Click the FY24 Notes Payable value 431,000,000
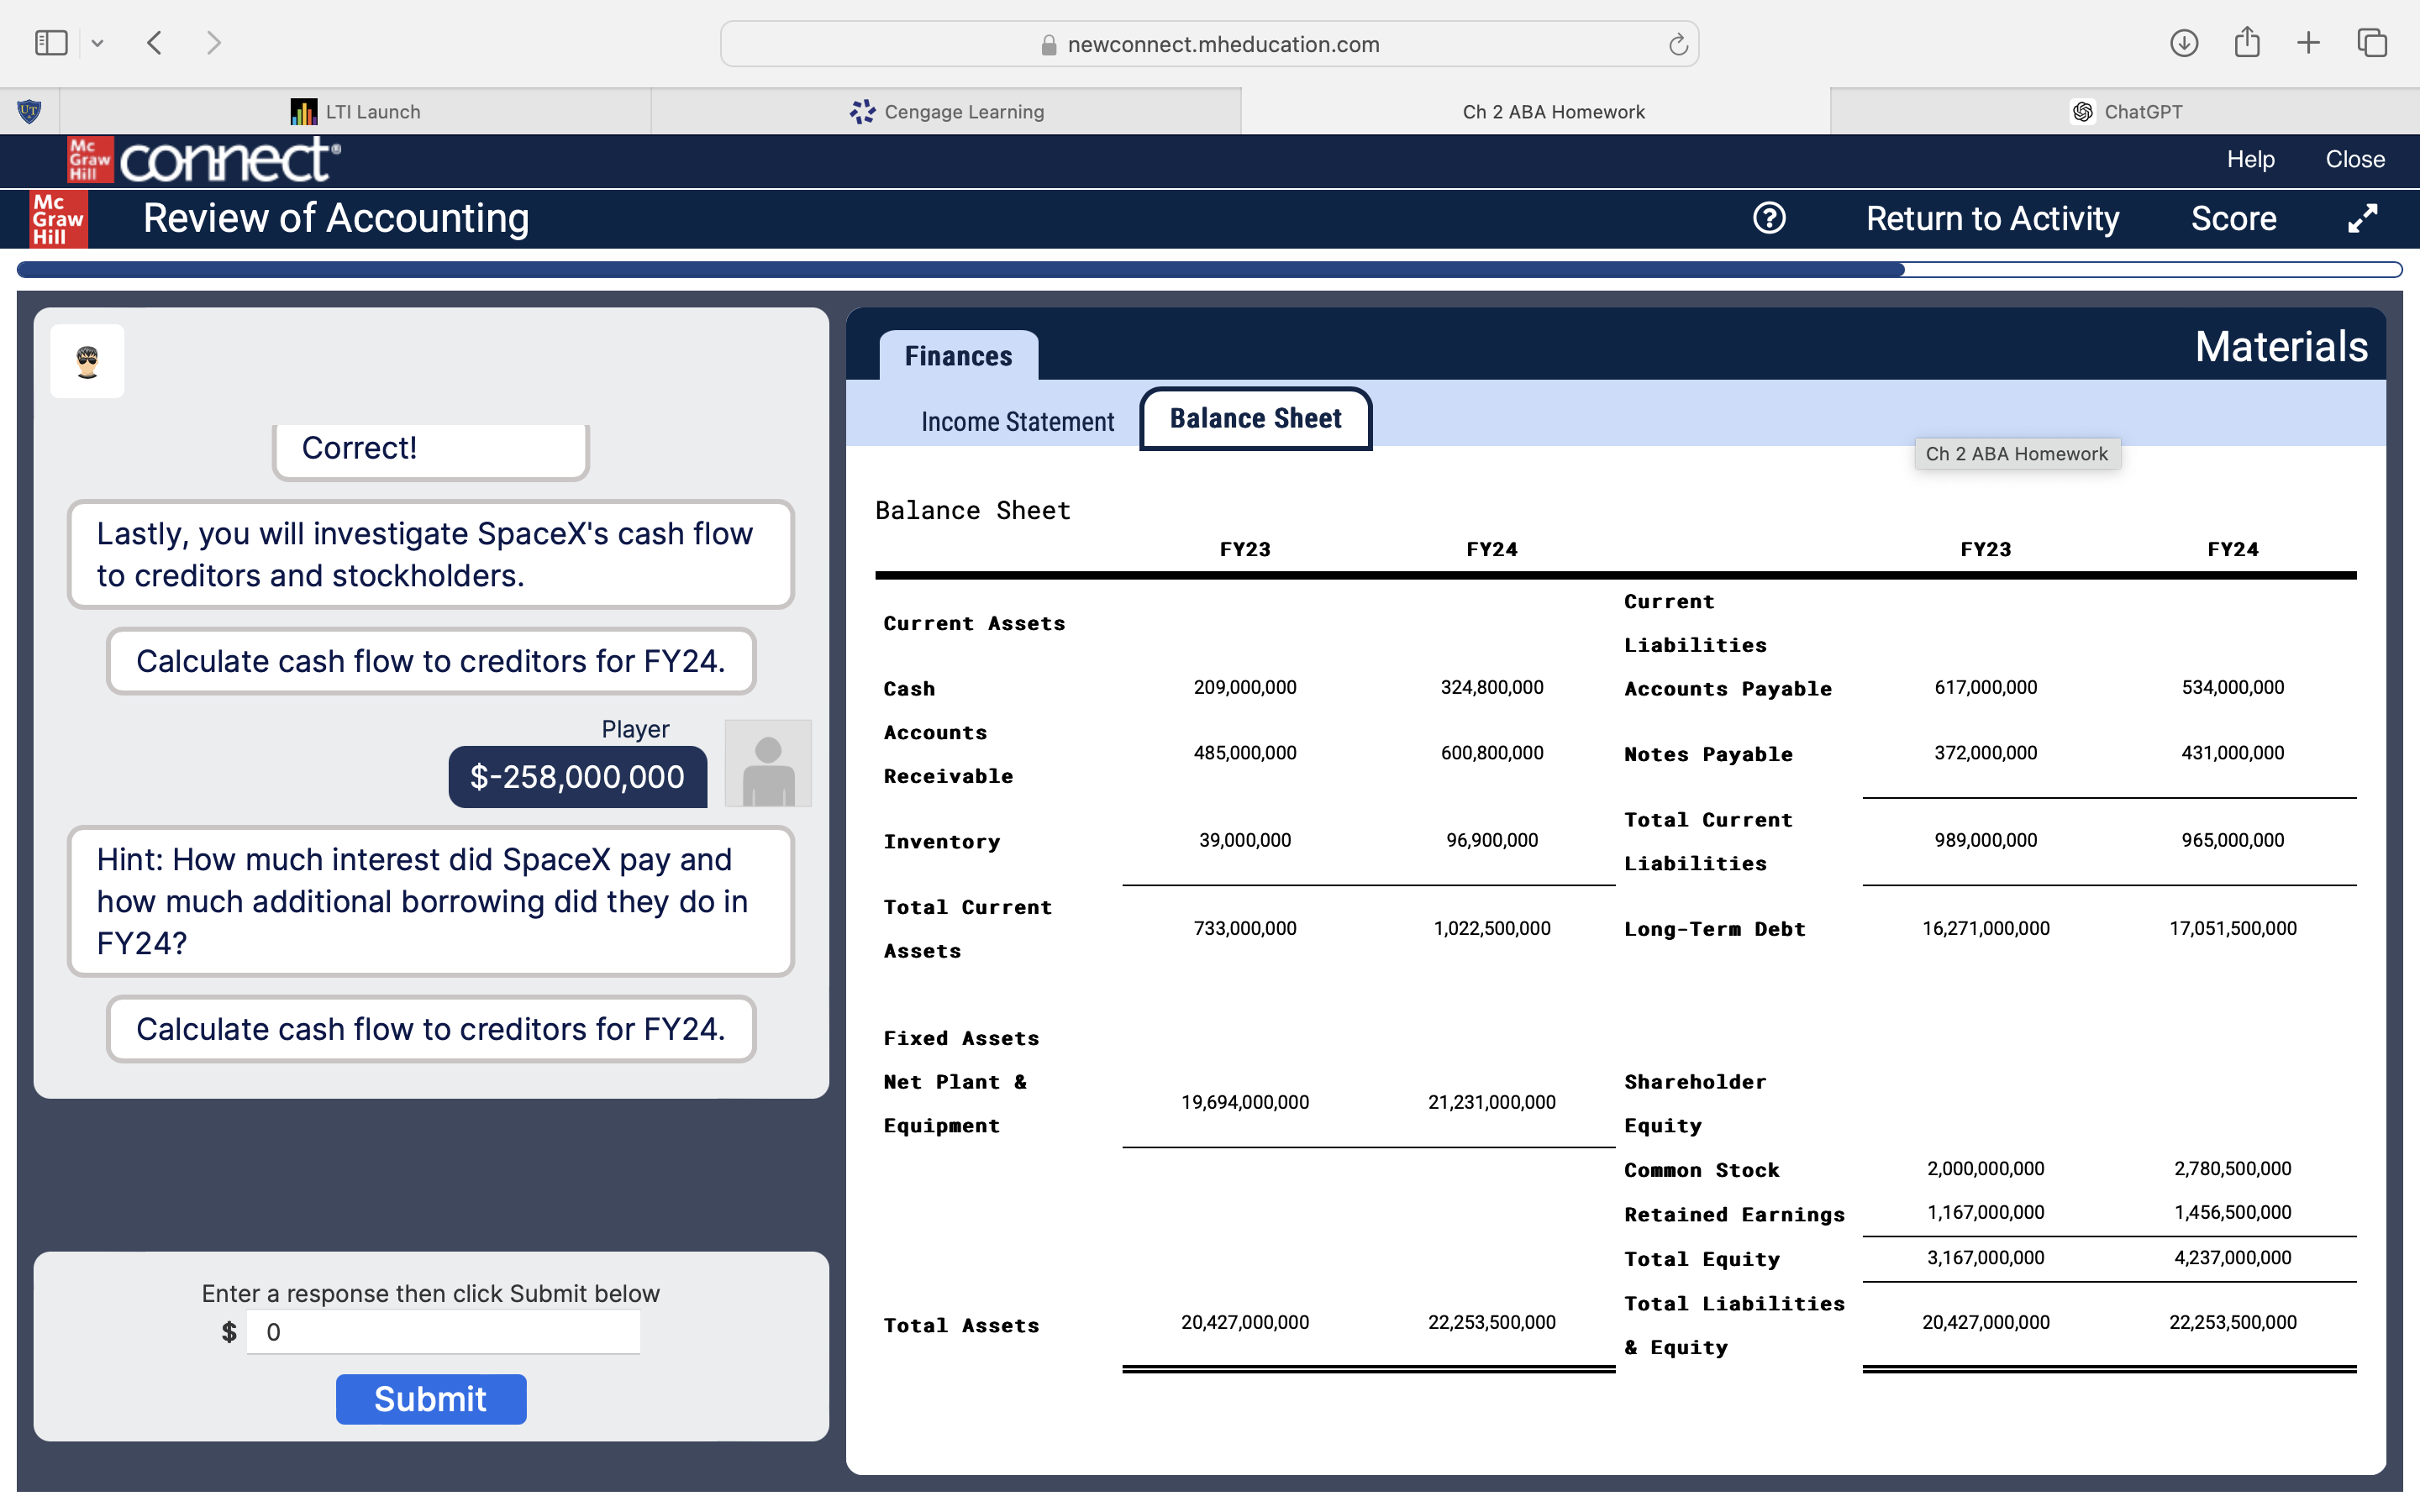Screen dimensions: 2420x1512 (x=2232, y=753)
